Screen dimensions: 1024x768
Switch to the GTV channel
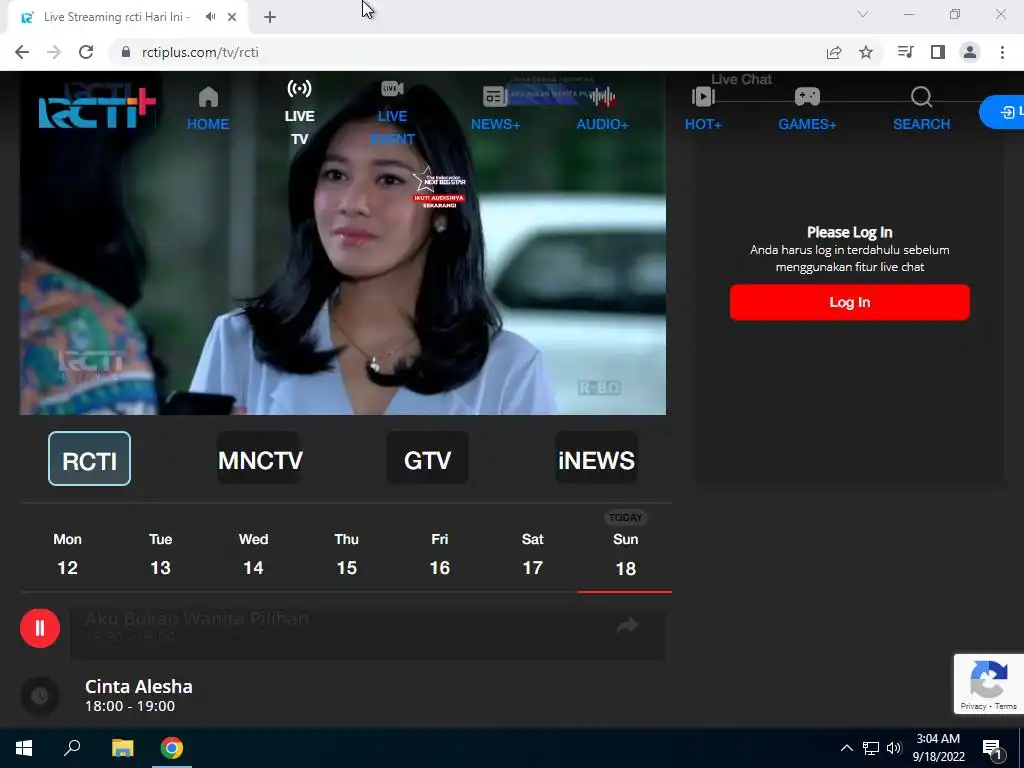click(427, 458)
